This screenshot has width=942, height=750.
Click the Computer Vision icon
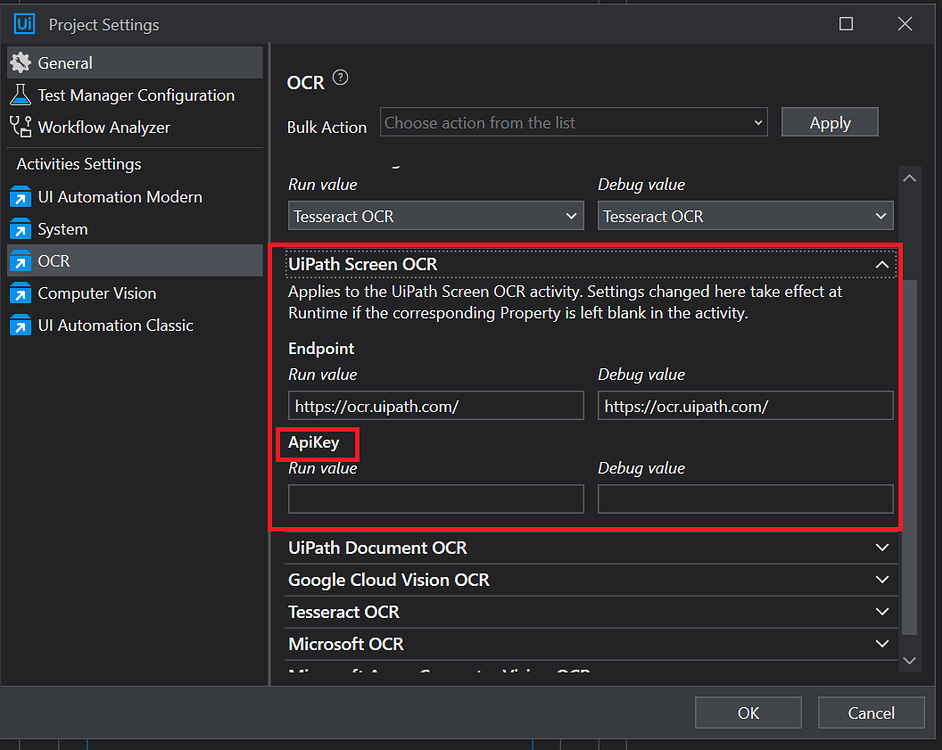[20, 293]
